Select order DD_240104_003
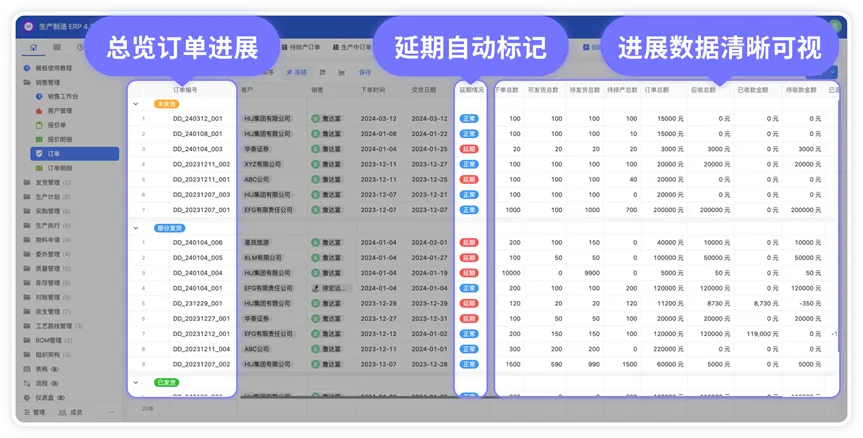Viewport: 863px width, 438px height. click(x=198, y=149)
